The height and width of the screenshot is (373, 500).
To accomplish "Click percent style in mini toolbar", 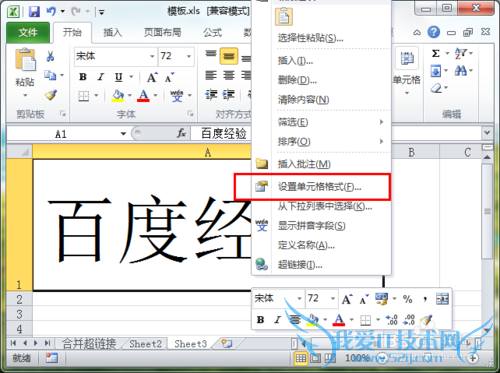I will [x=407, y=299].
